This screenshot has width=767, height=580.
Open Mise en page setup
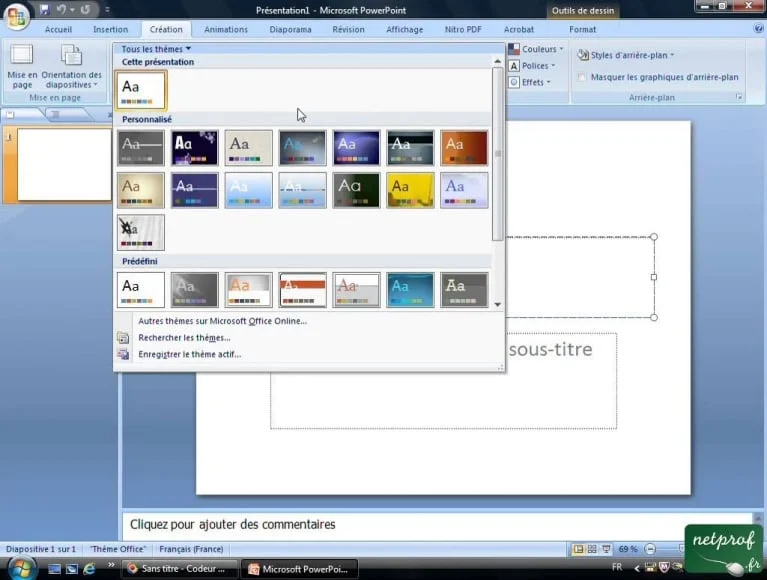pyautogui.click(x=22, y=67)
